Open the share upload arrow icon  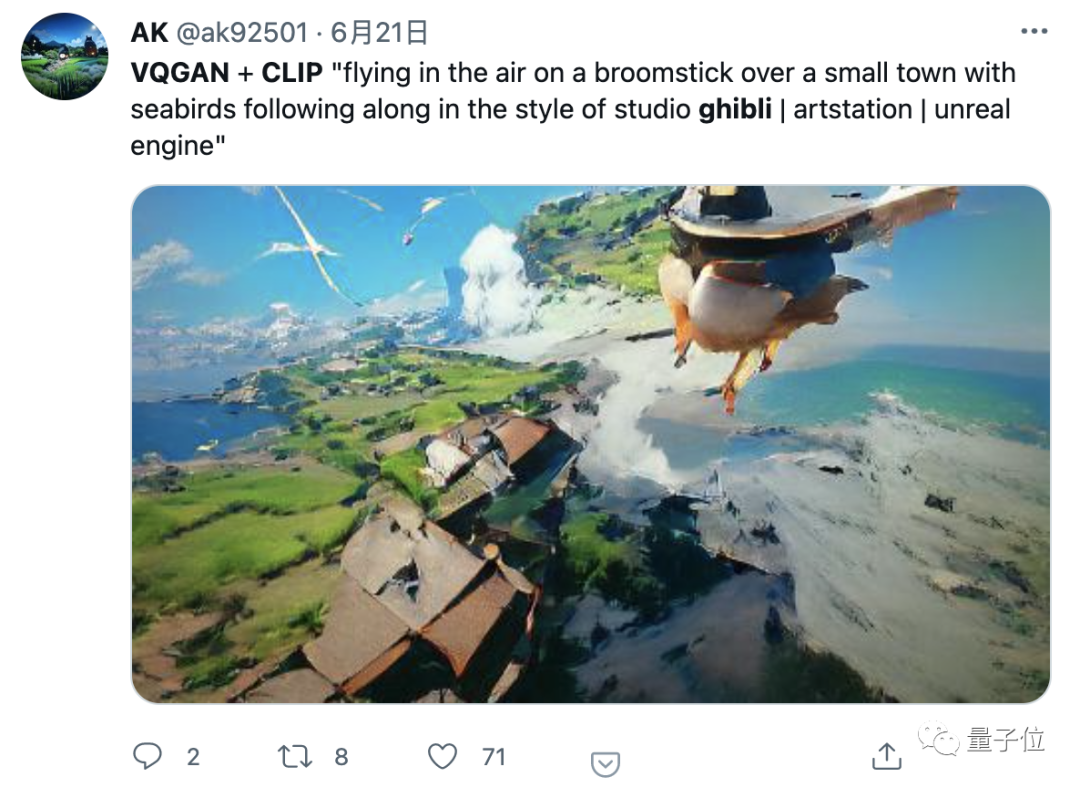coord(886,756)
